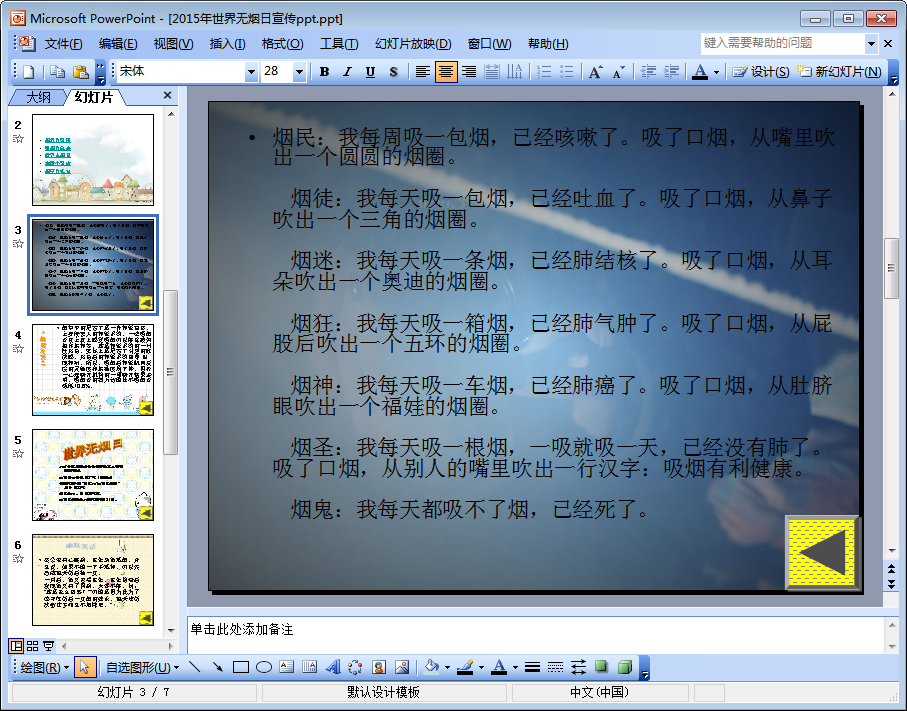The height and width of the screenshot is (711, 907).
Task: Open the font name dropdown
Action: (251, 72)
